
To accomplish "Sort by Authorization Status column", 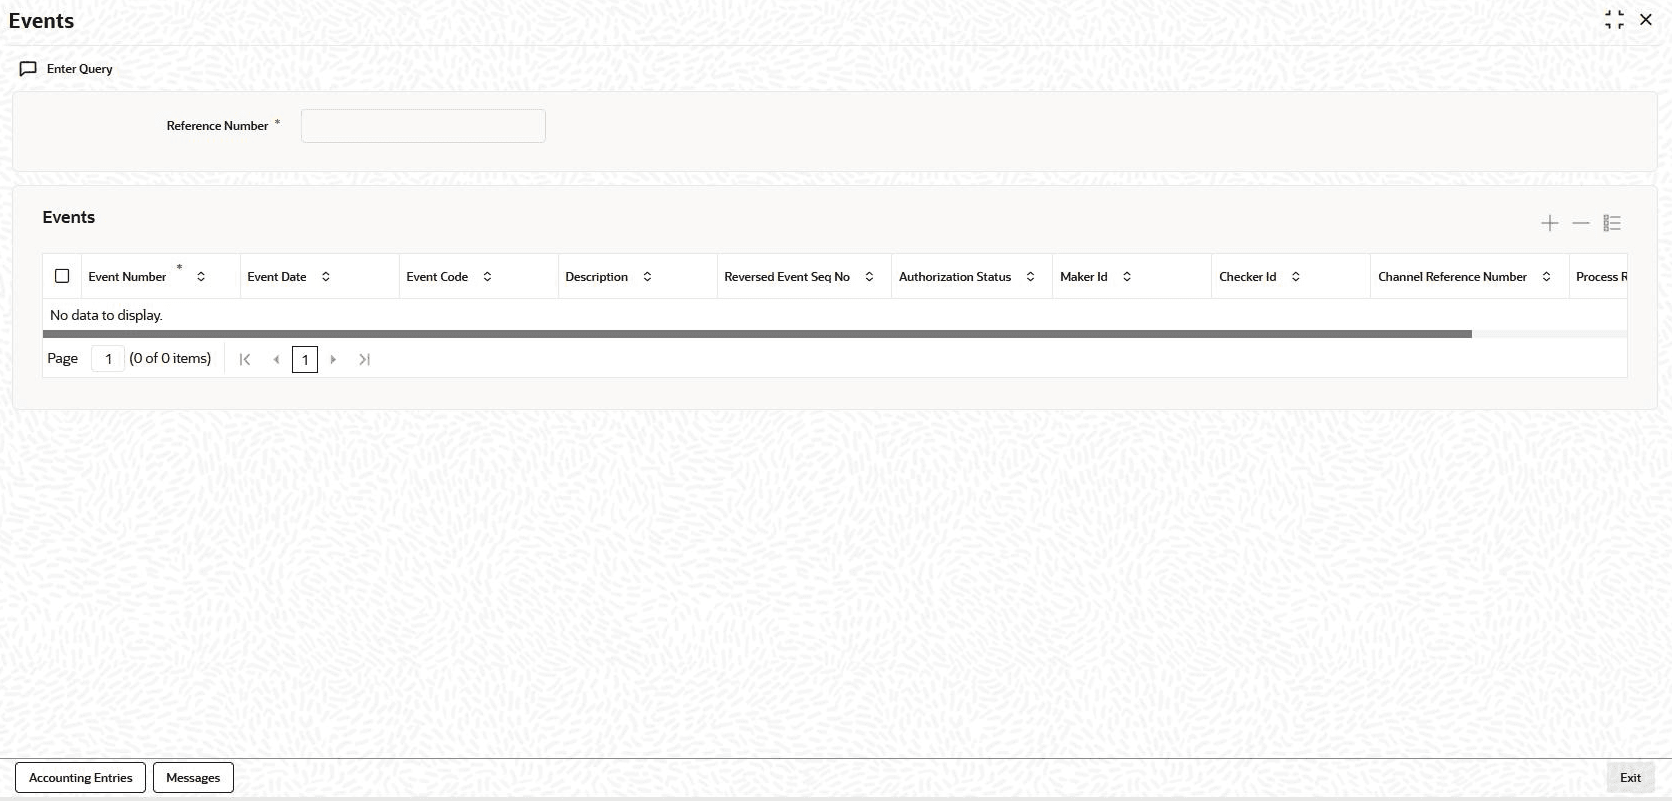I will (x=1031, y=277).
